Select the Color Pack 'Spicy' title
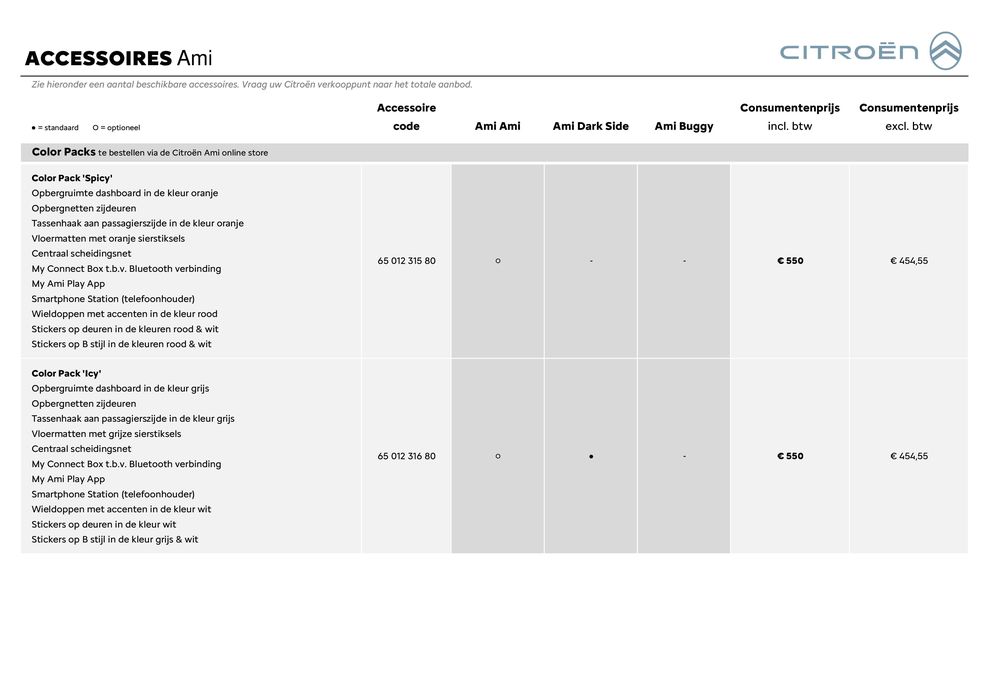This screenshot has width=990, height=700. coord(72,178)
